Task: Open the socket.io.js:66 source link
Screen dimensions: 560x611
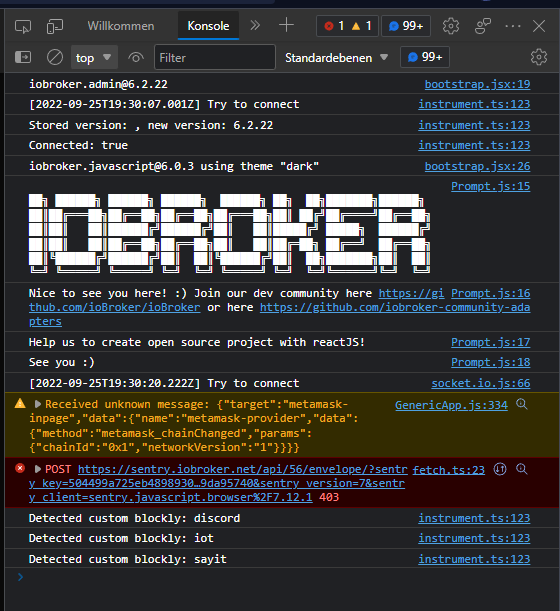Action: (481, 383)
